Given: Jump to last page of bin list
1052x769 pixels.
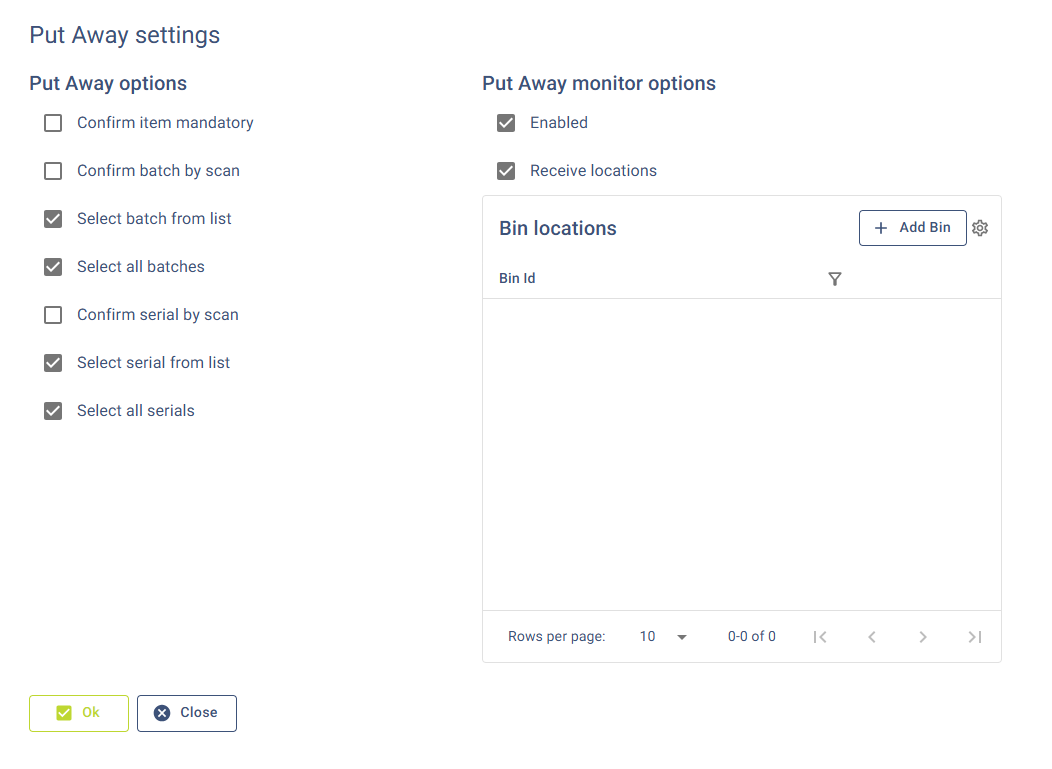Looking at the screenshot, I should [975, 637].
